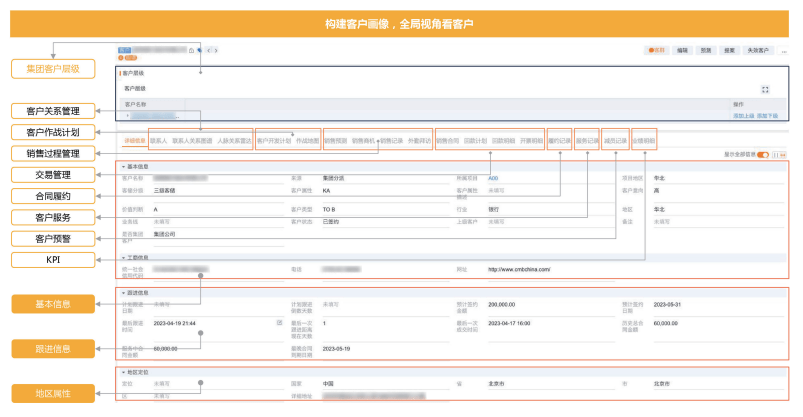Click the 编辑 button
Screen dimensions: 803x417
[682, 49]
